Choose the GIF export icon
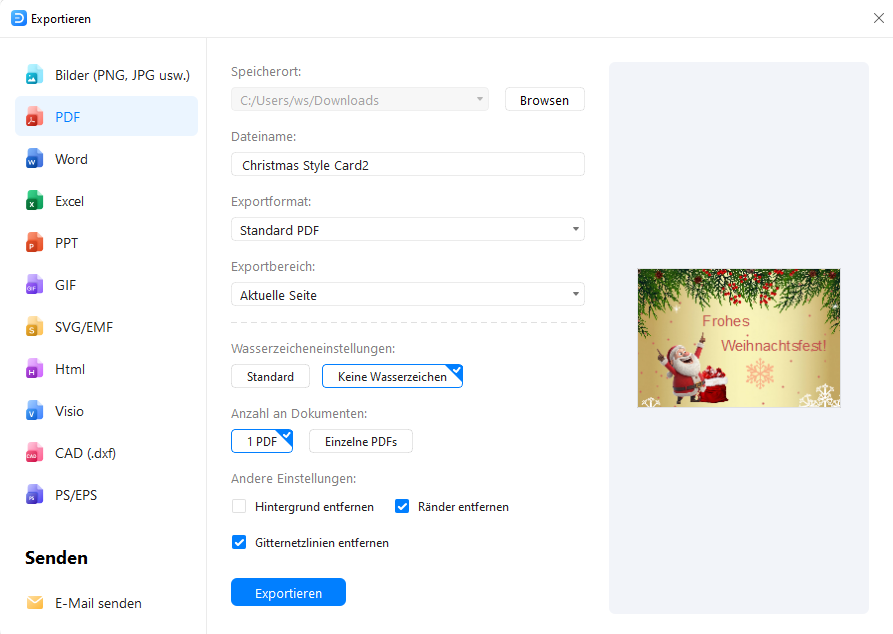 pyautogui.click(x=36, y=285)
